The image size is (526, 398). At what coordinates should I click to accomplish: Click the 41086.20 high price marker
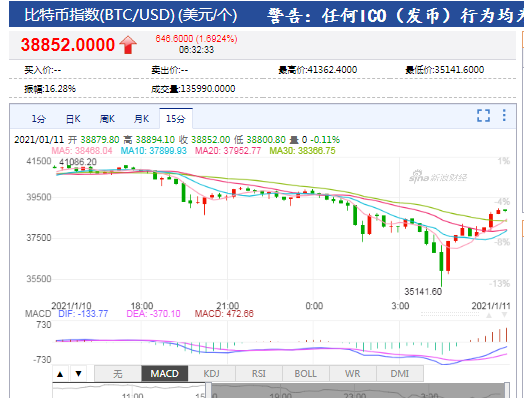coord(78,162)
